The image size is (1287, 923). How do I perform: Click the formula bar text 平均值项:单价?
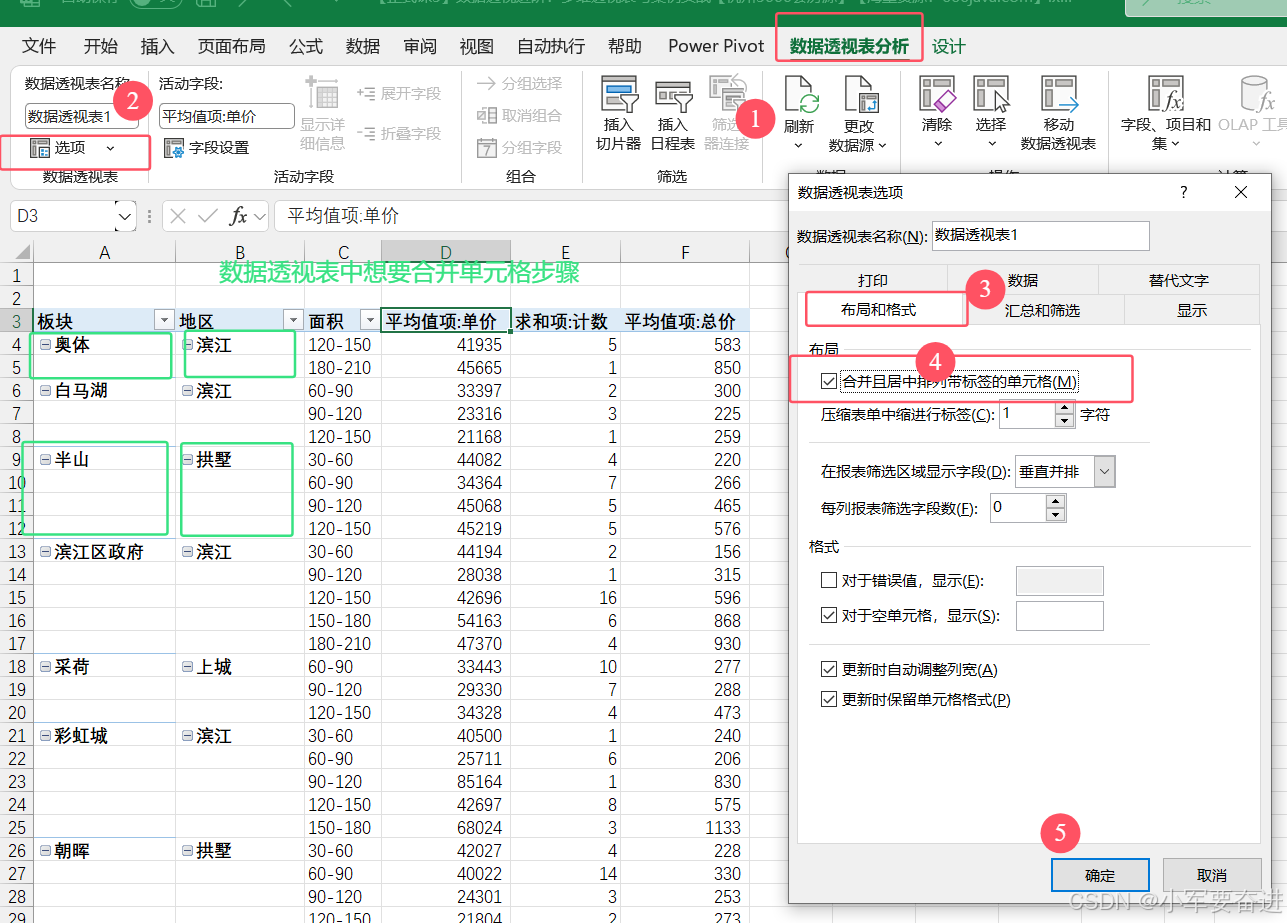[343, 216]
